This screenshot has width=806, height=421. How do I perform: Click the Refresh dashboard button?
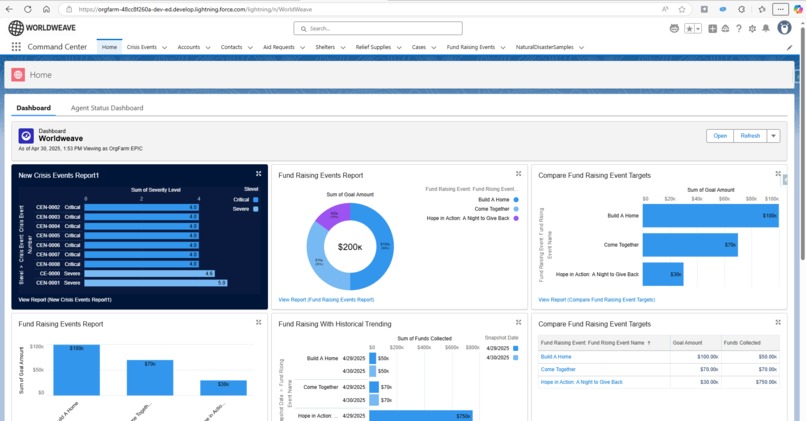click(750, 136)
